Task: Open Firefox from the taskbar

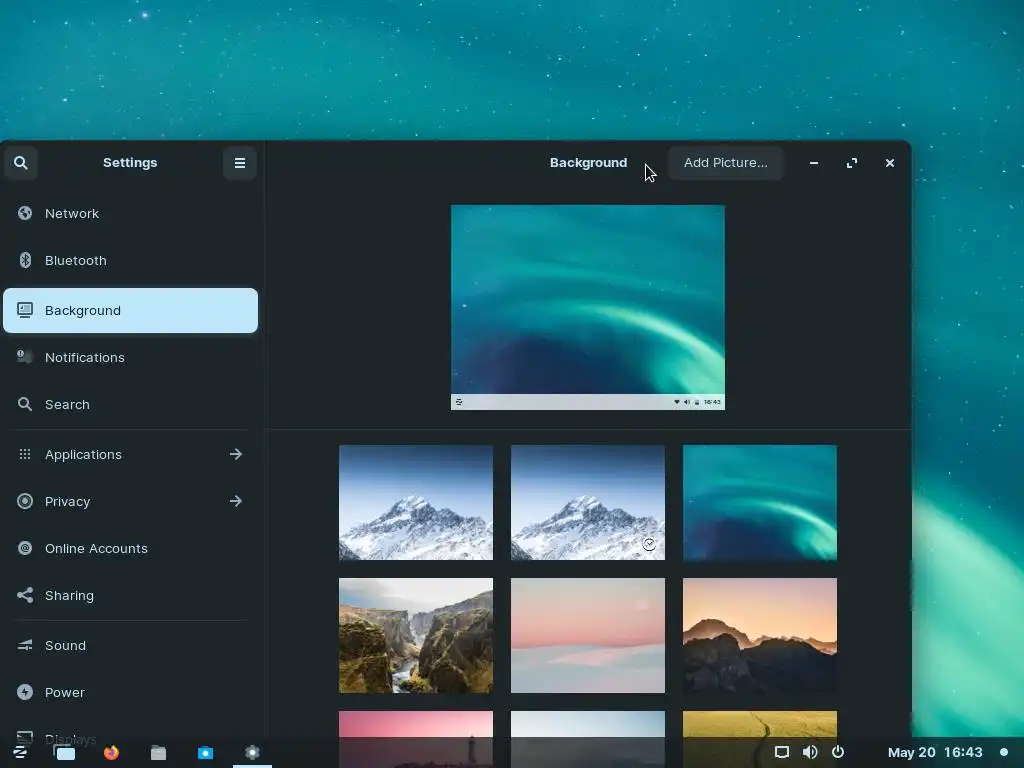Action: tap(112, 752)
